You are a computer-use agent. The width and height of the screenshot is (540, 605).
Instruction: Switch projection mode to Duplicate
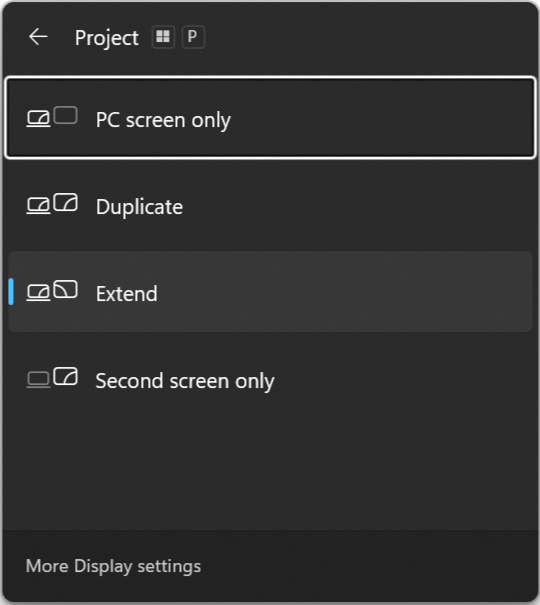pos(270,205)
